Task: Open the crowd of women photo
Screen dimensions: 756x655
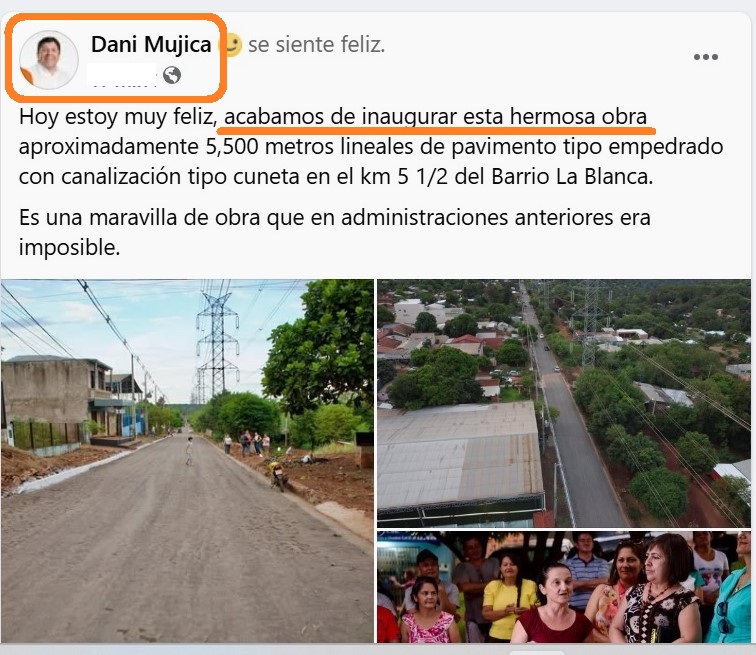Action: [564, 587]
